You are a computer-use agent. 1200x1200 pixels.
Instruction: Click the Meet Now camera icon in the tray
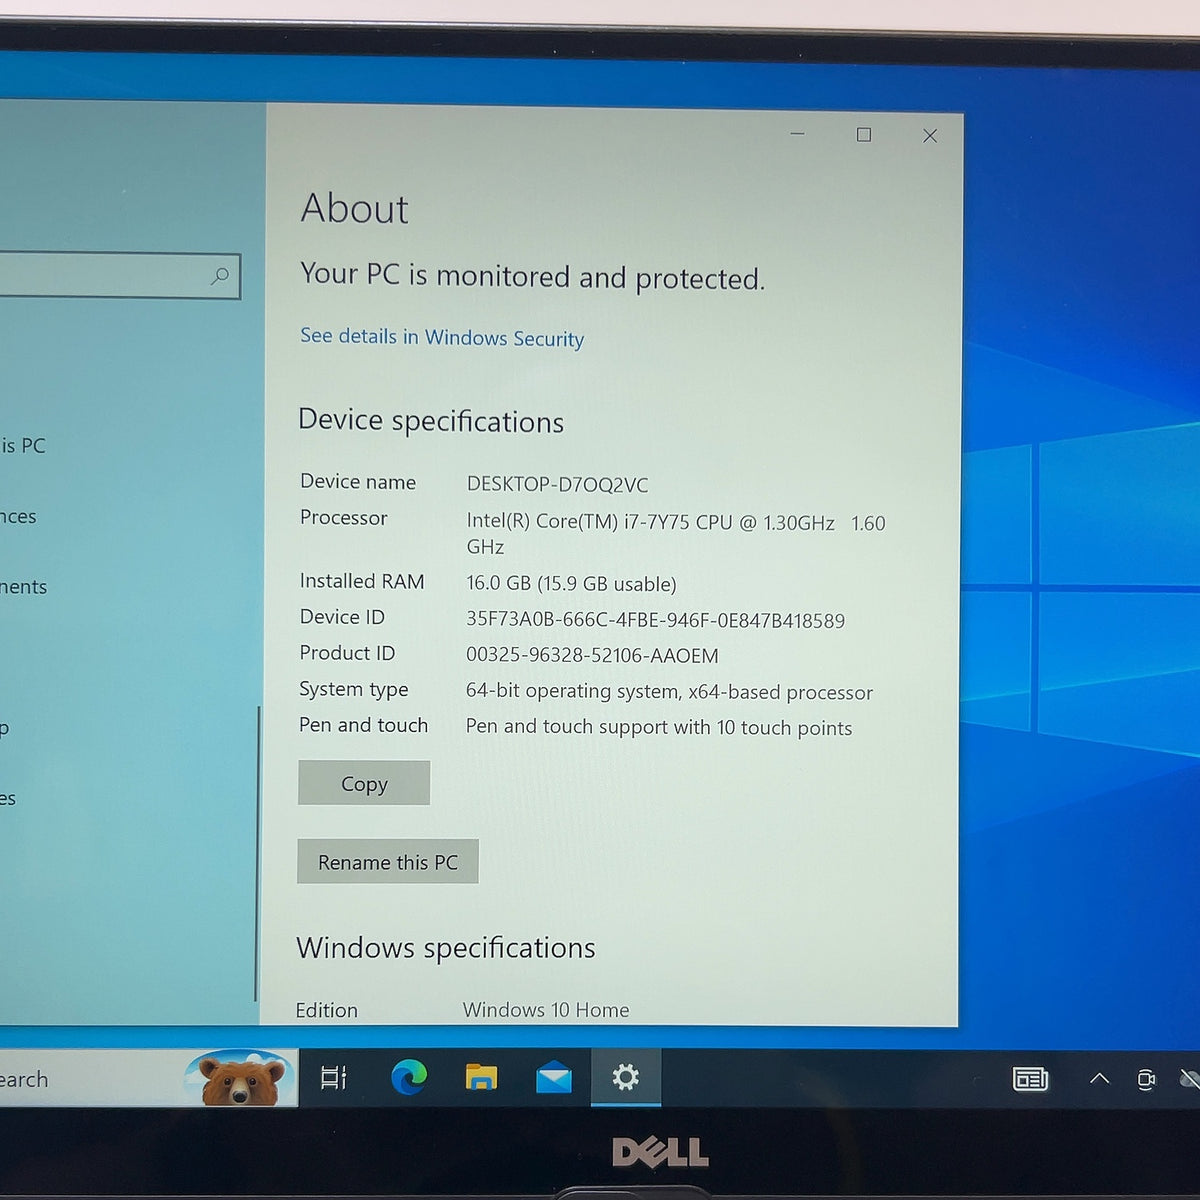coord(1146,1079)
